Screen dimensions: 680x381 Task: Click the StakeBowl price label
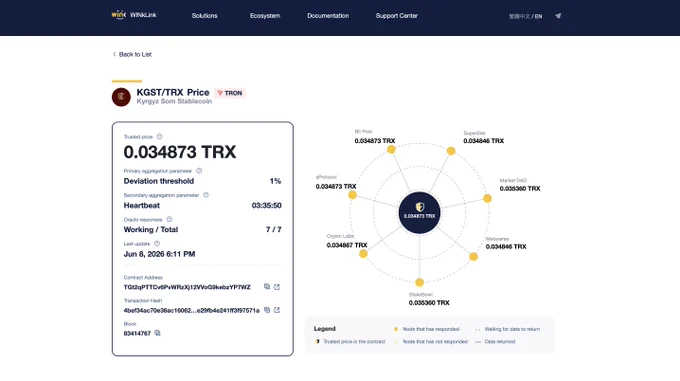pos(429,303)
